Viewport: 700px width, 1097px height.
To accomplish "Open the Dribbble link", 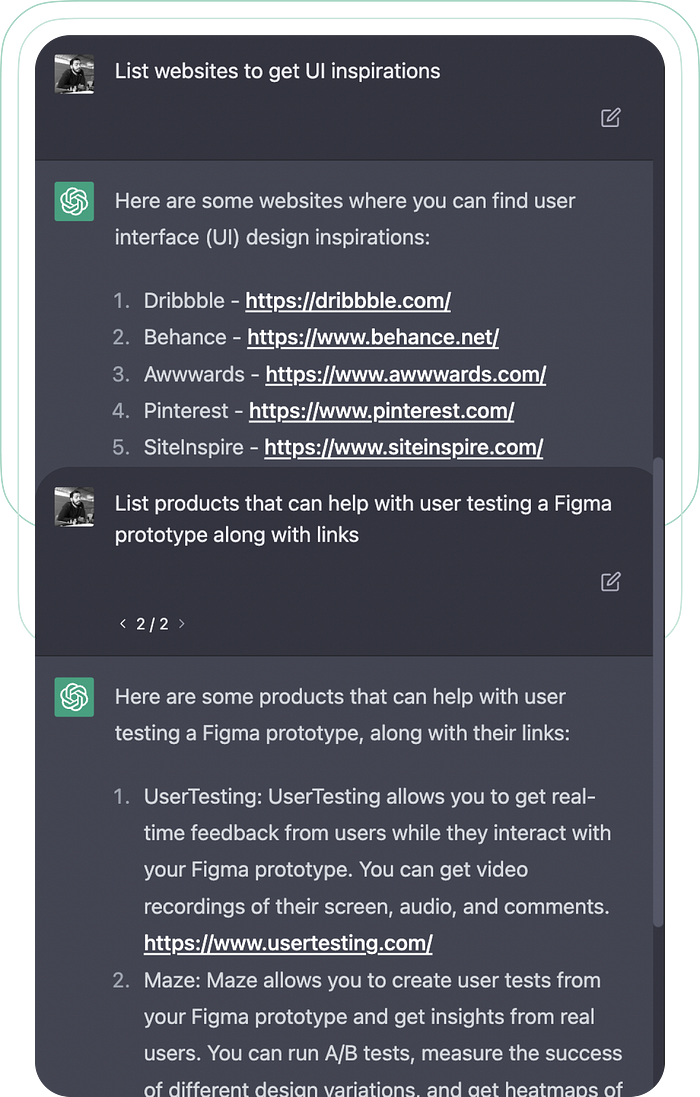I will [348, 300].
